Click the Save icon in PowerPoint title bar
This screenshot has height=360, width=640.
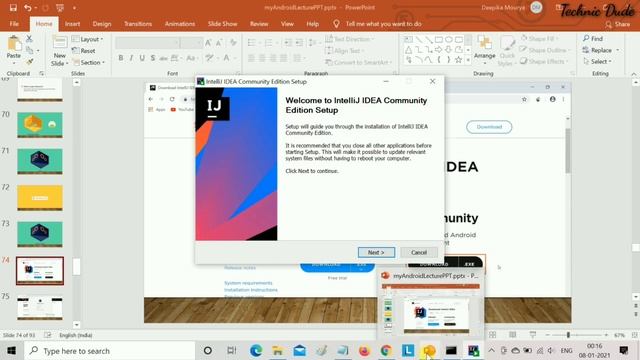(13, 8)
